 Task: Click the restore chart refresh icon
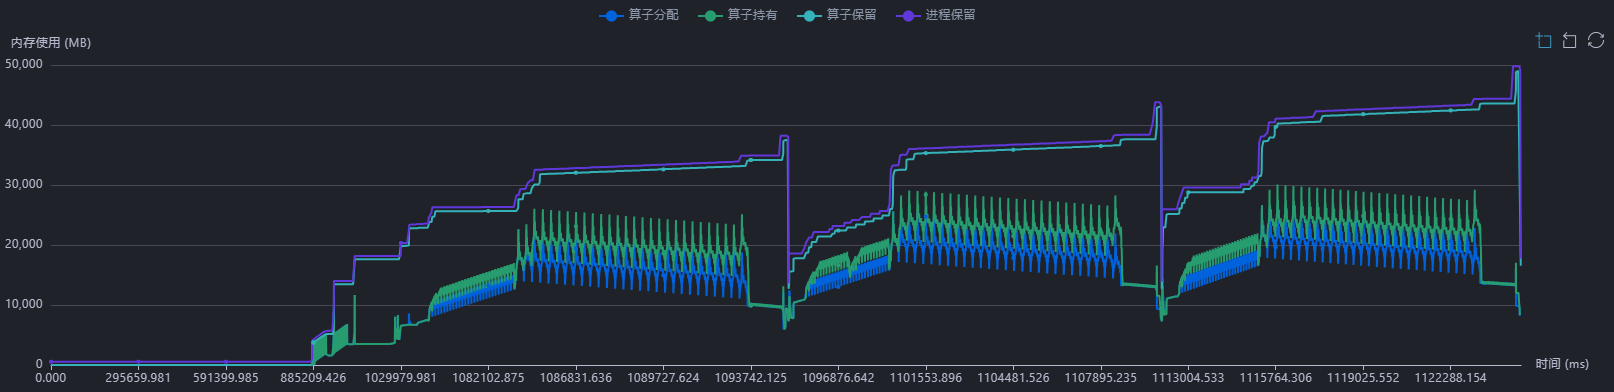click(1596, 41)
